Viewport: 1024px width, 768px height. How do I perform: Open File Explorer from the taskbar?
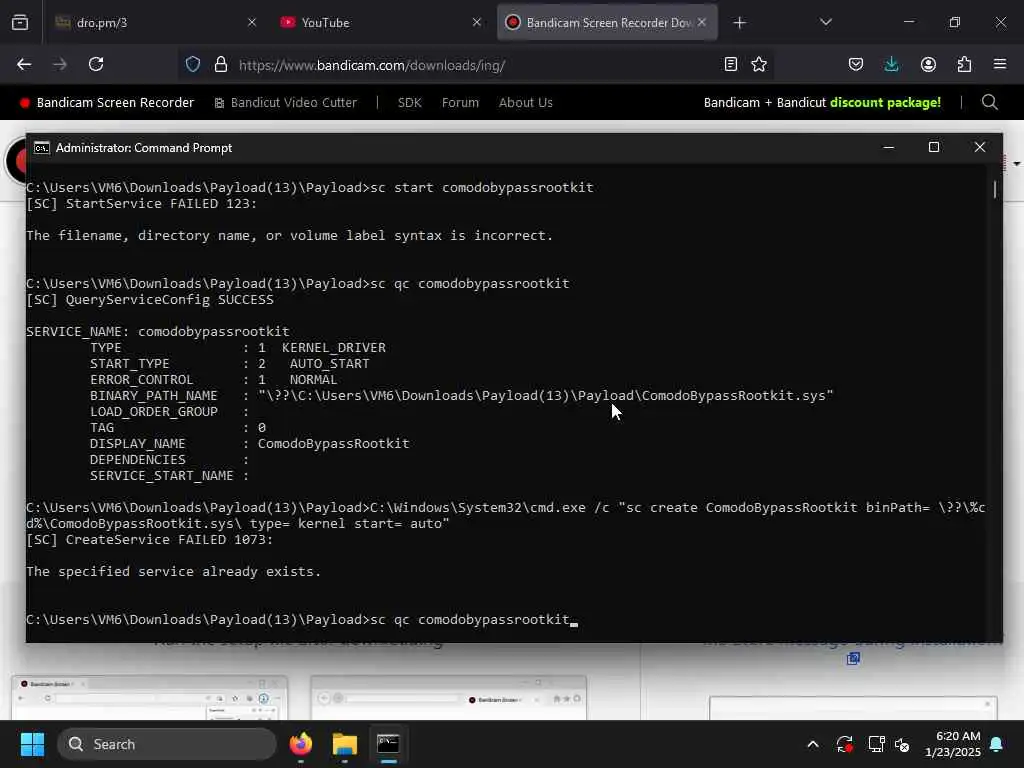pyautogui.click(x=345, y=744)
